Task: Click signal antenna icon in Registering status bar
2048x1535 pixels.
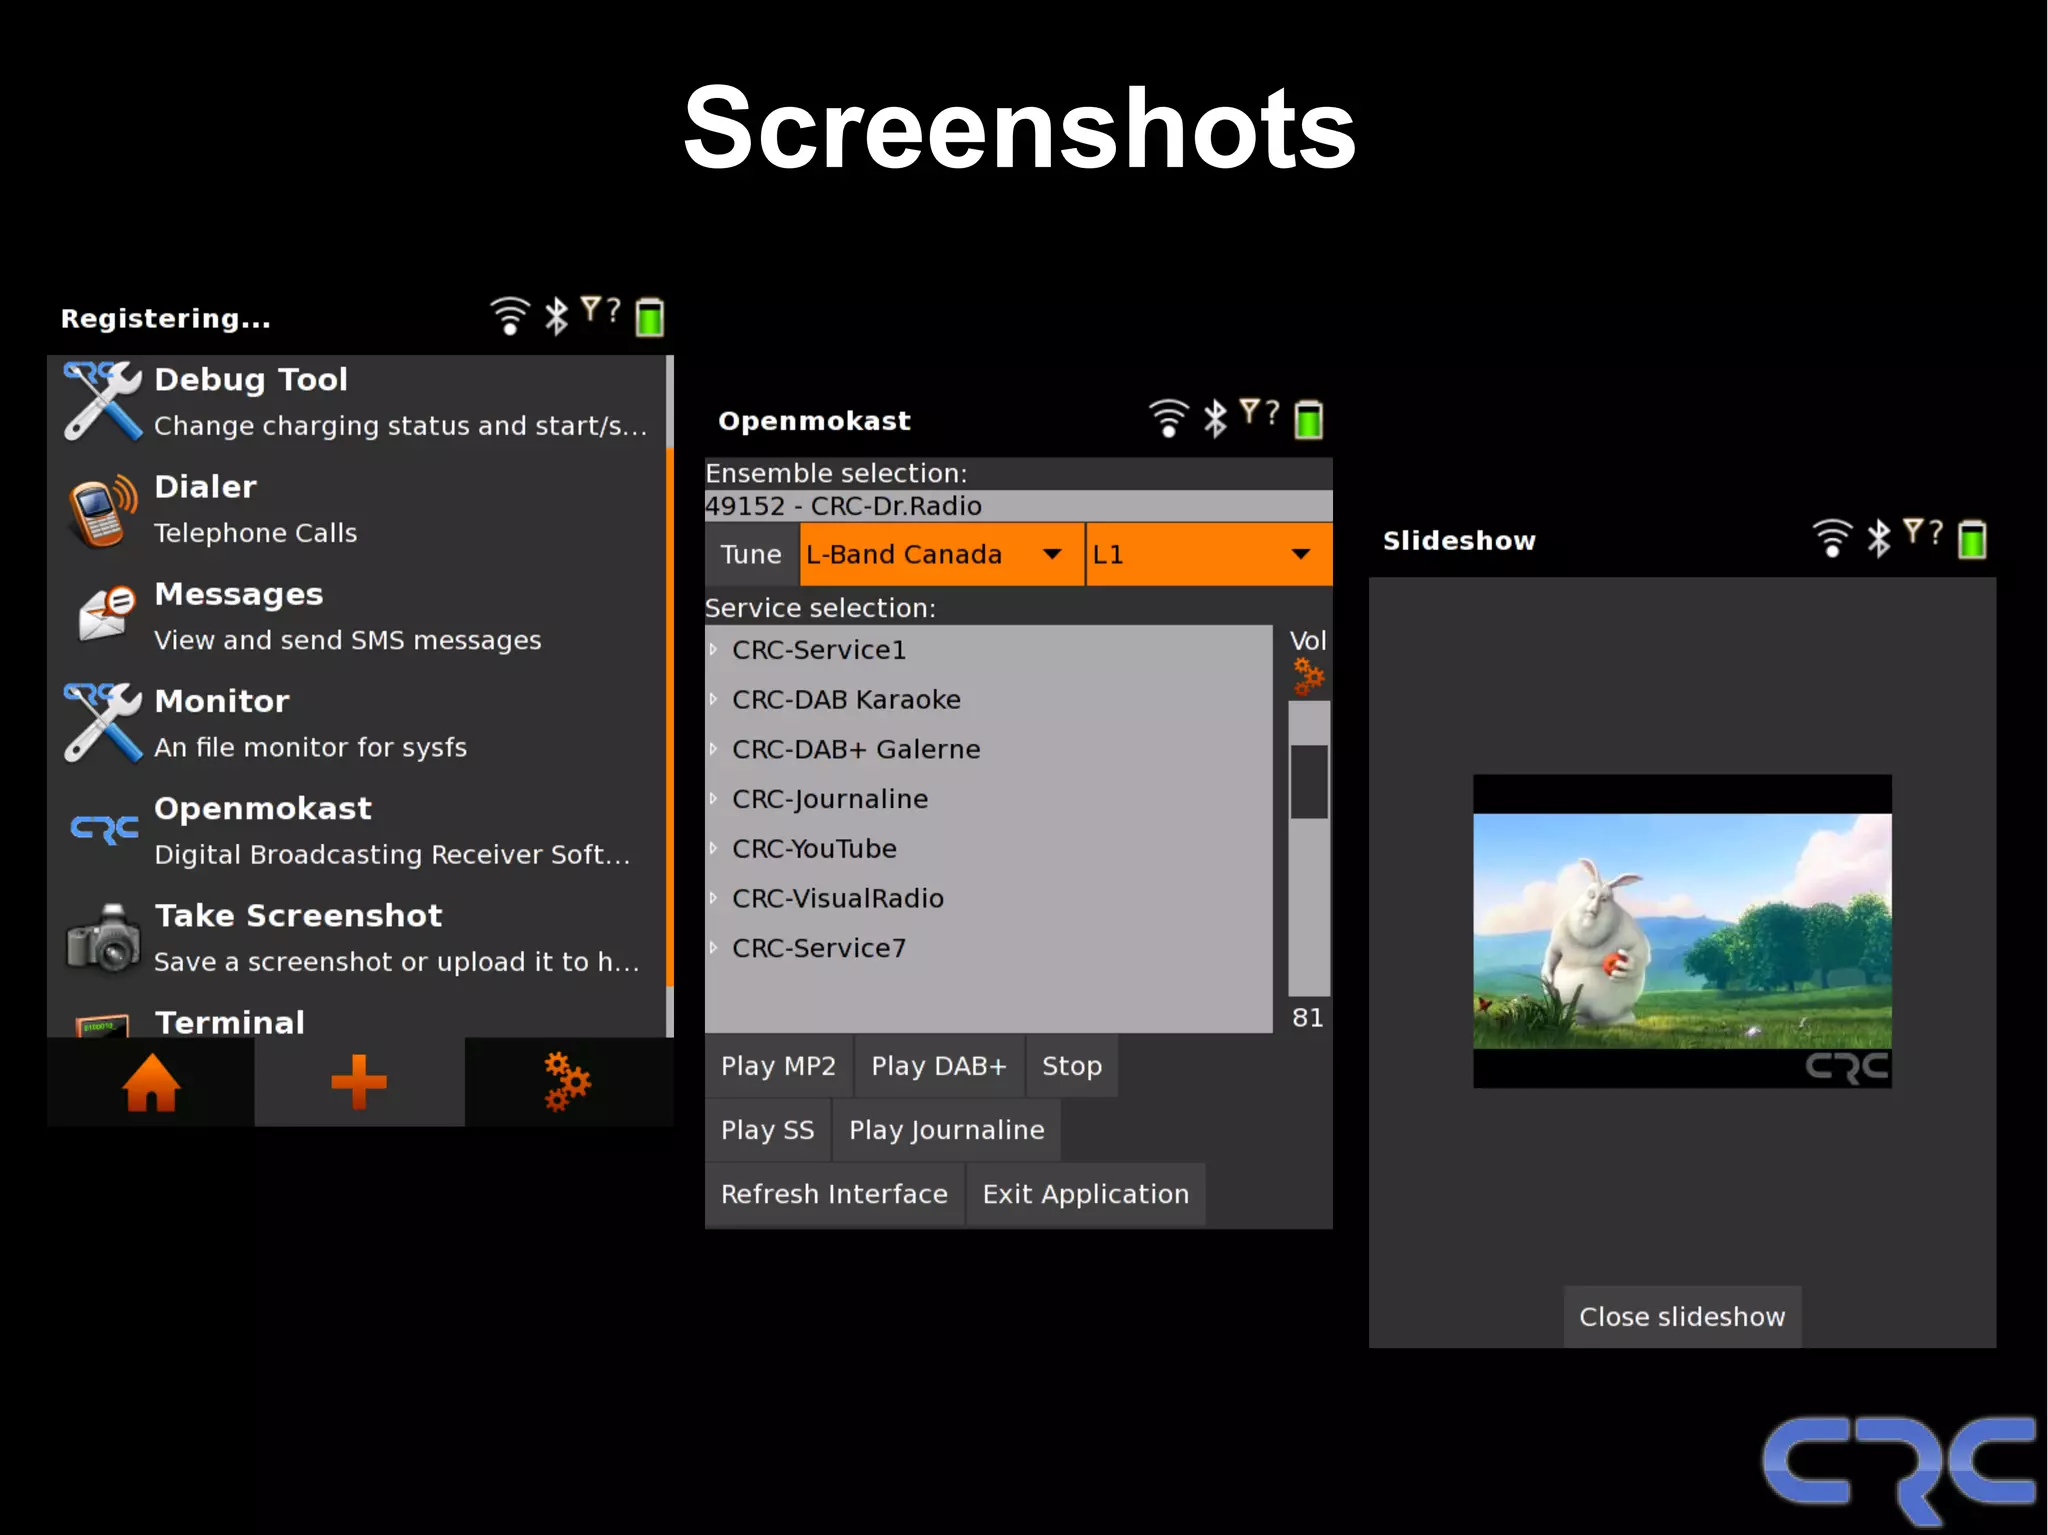Action: [x=600, y=309]
